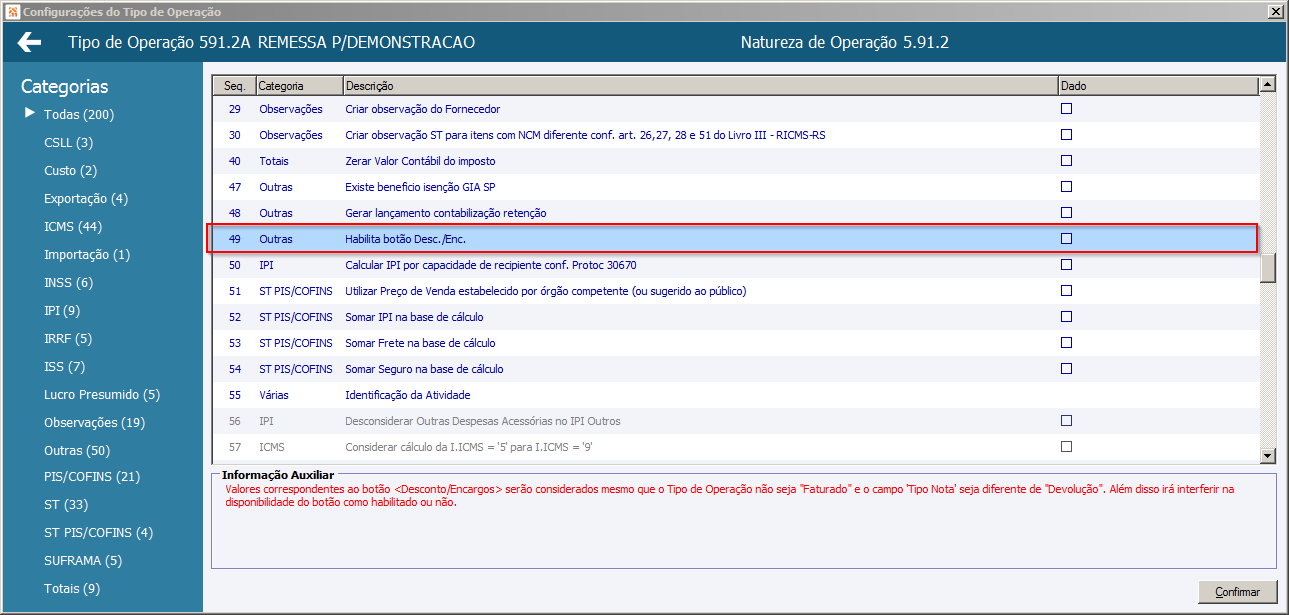Click the Confirmar button
Viewport: 1289px width, 615px height.
click(1237, 591)
